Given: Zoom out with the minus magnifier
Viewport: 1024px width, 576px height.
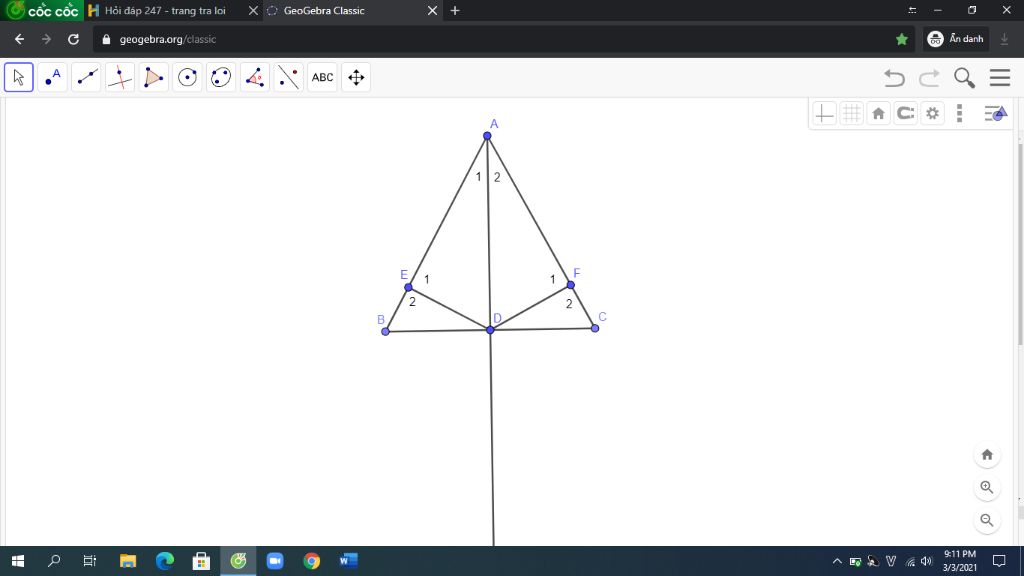Looking at the screenshot, I should coord(987,520).
